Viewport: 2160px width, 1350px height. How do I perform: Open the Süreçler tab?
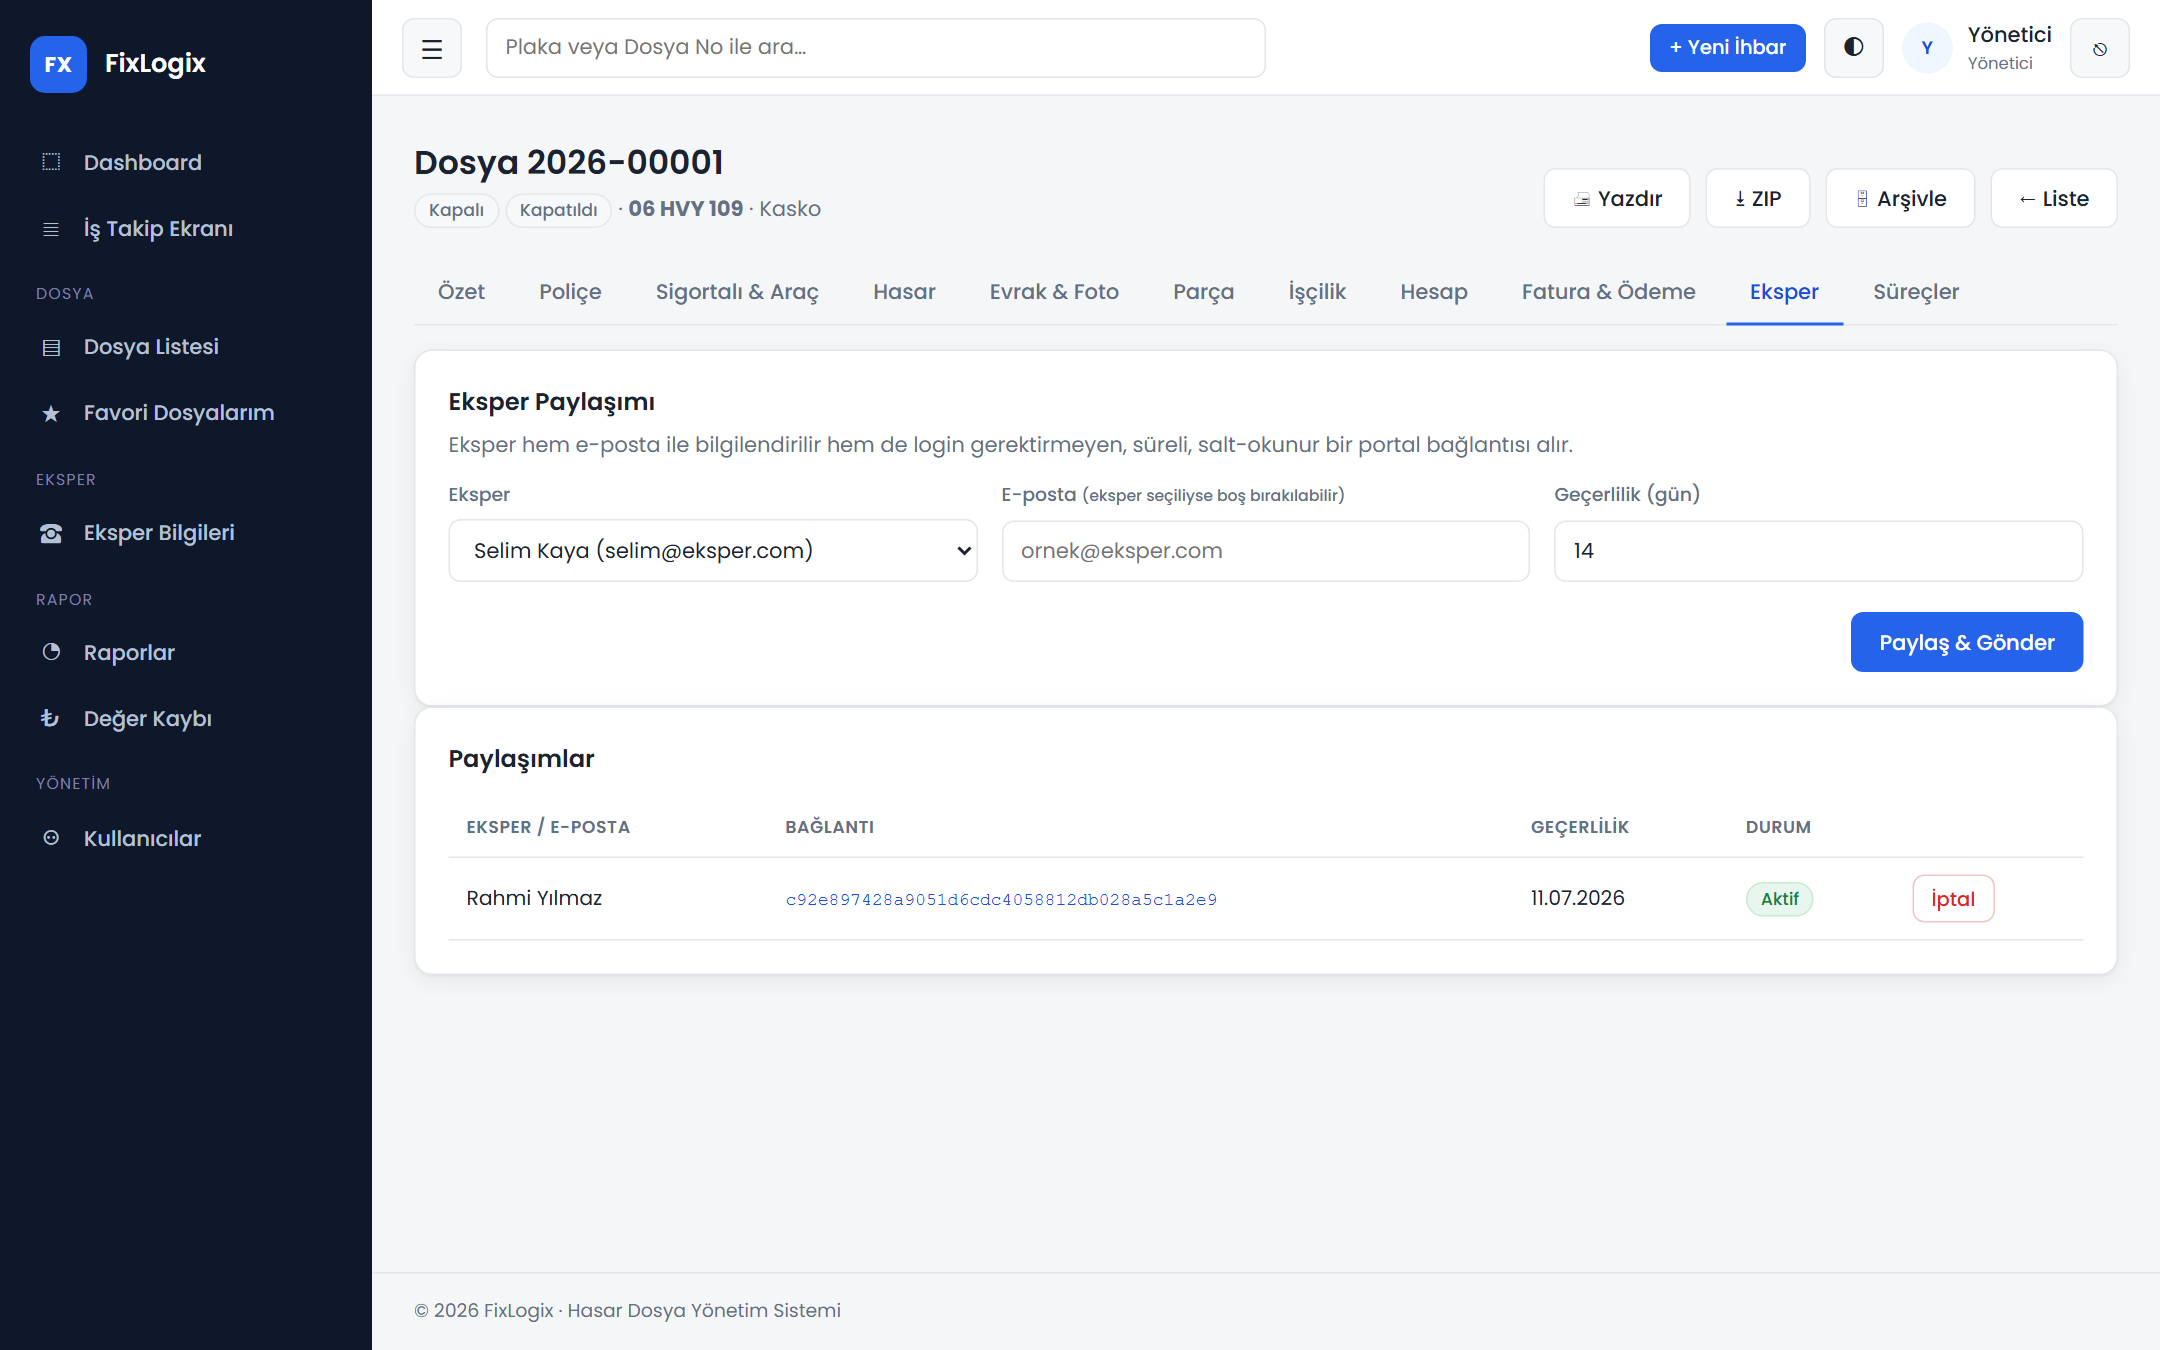(1915, 292)
